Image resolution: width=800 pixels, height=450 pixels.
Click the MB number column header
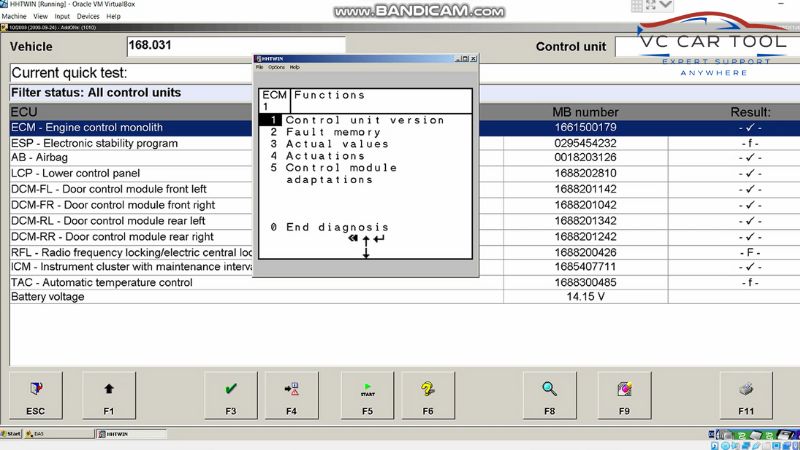point(585,112)
